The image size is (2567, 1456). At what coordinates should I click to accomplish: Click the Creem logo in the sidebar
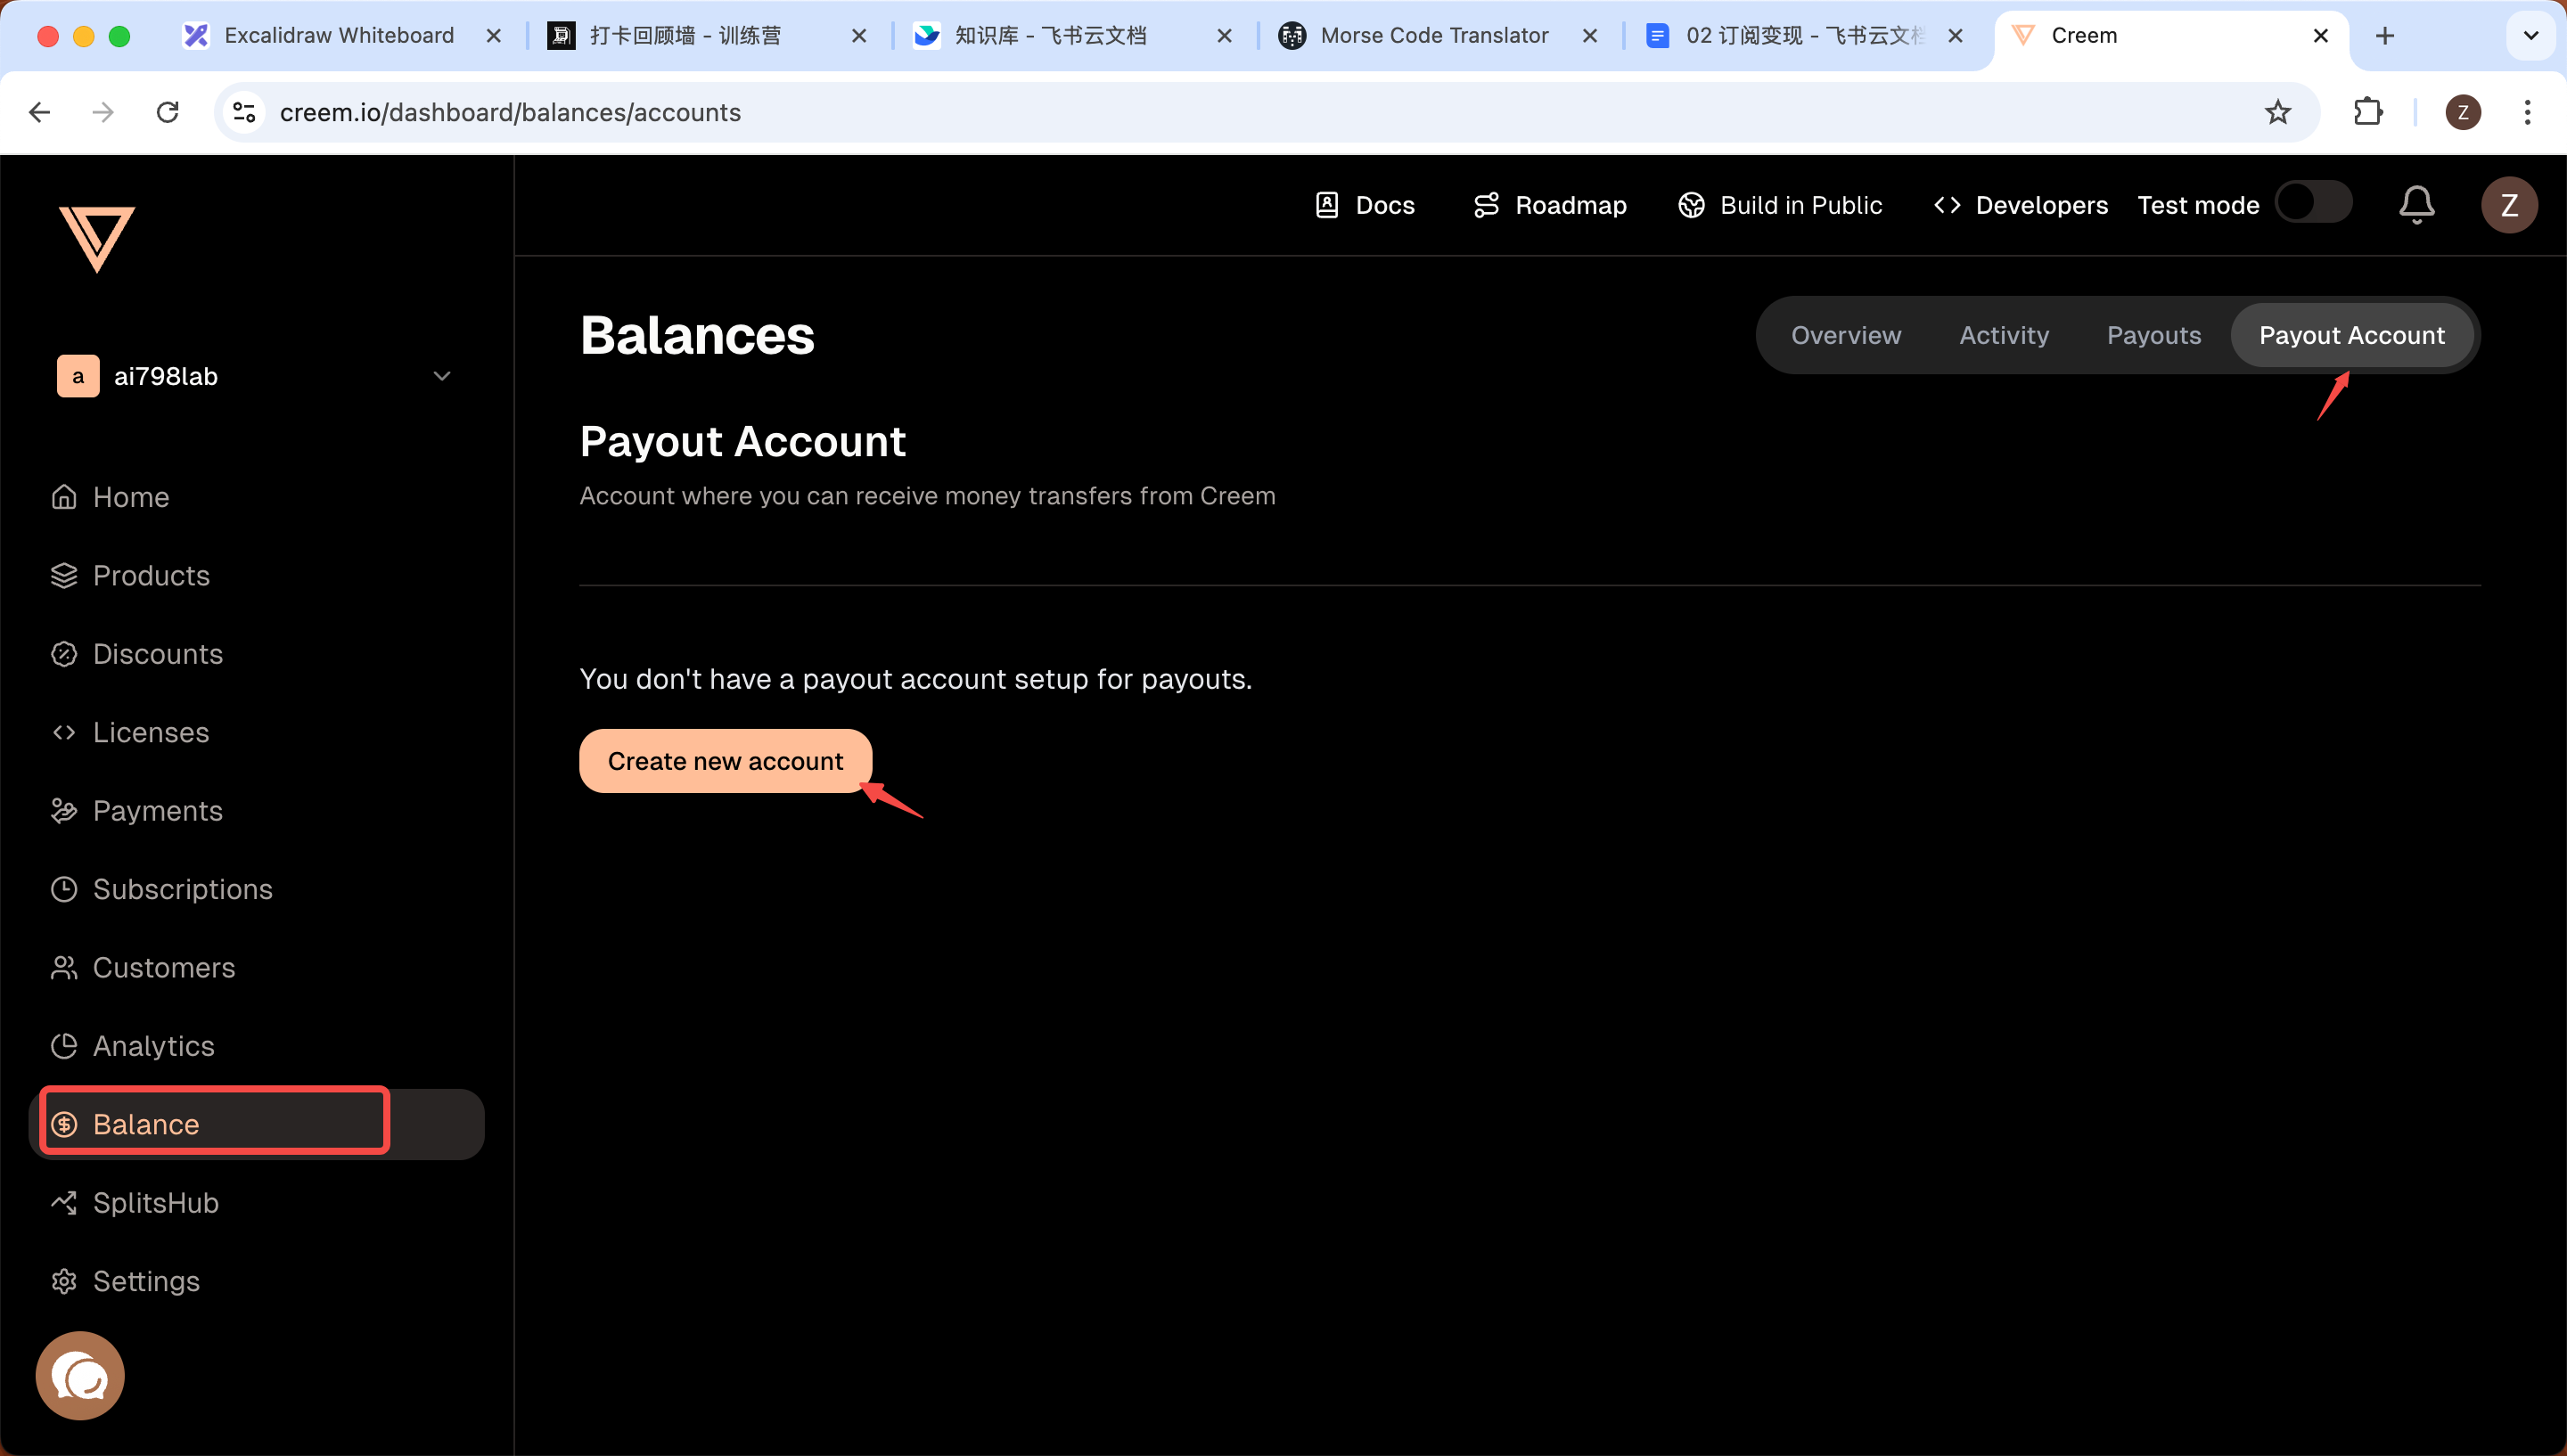pos(97,239)
